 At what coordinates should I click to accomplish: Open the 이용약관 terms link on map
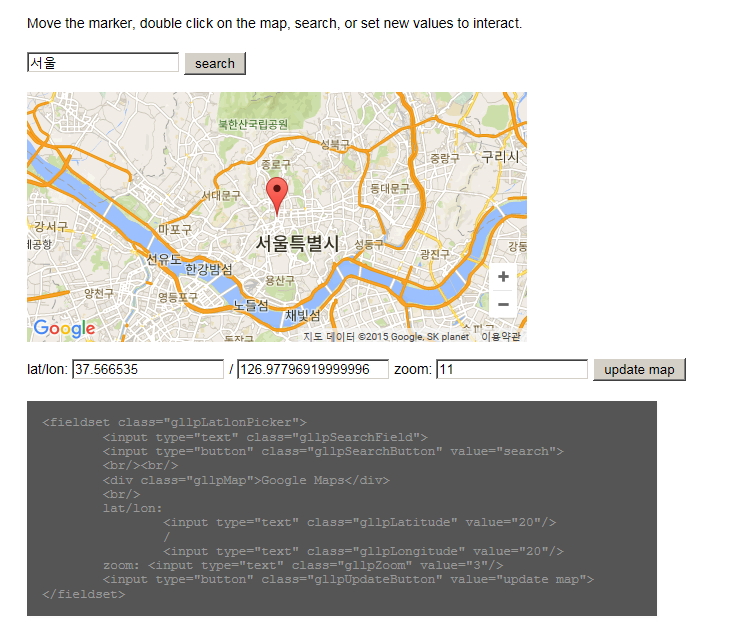(x=501, y=336)
